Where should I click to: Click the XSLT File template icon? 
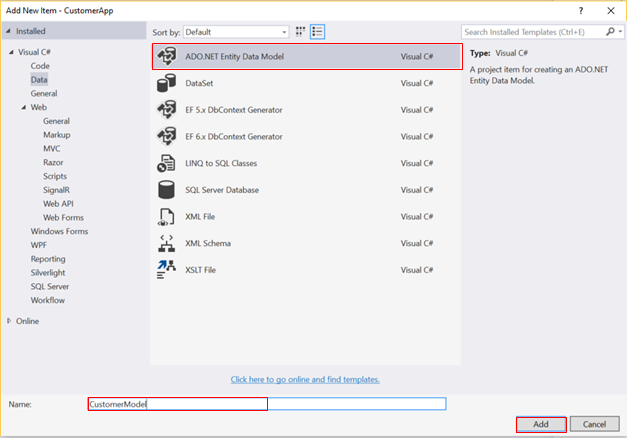[167, 268]
